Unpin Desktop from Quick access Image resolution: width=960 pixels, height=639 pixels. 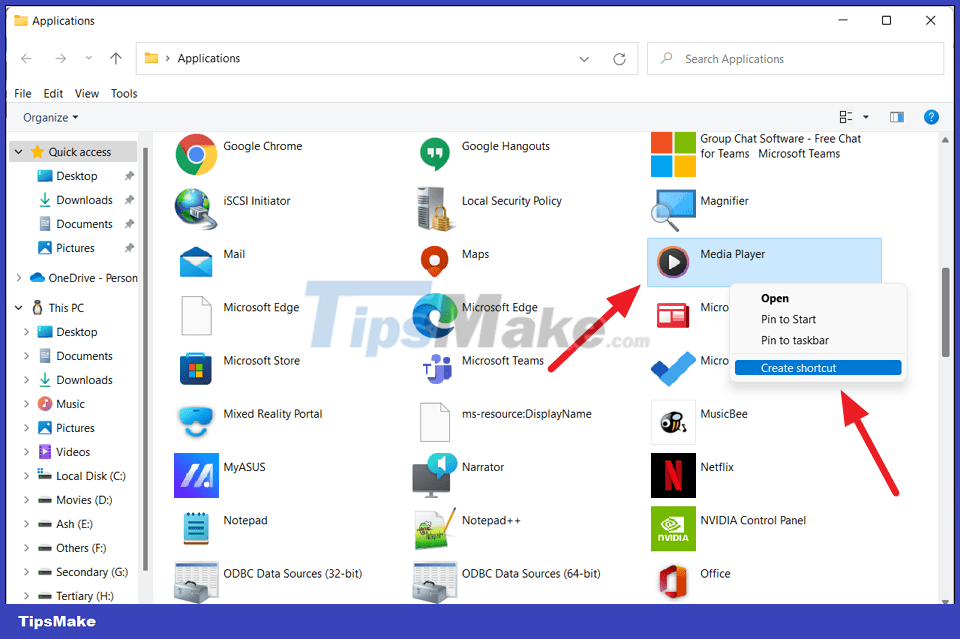coord(129,175)
